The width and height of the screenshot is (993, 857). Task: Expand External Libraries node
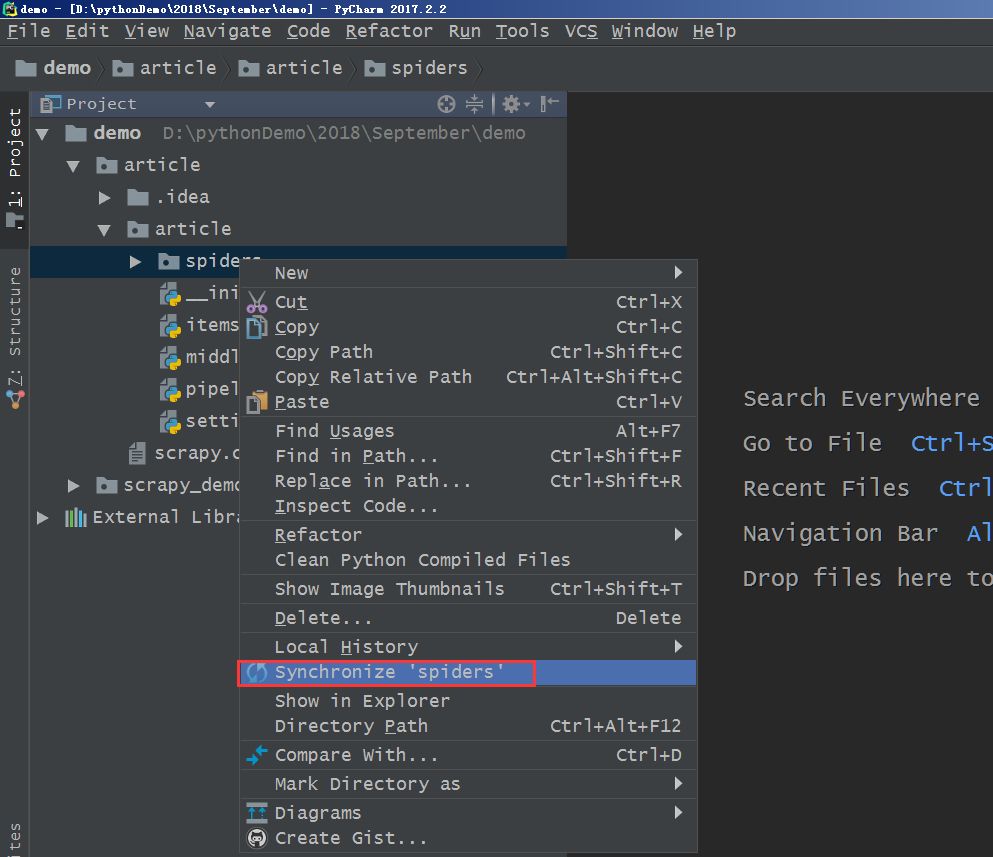tap(42, 517)
